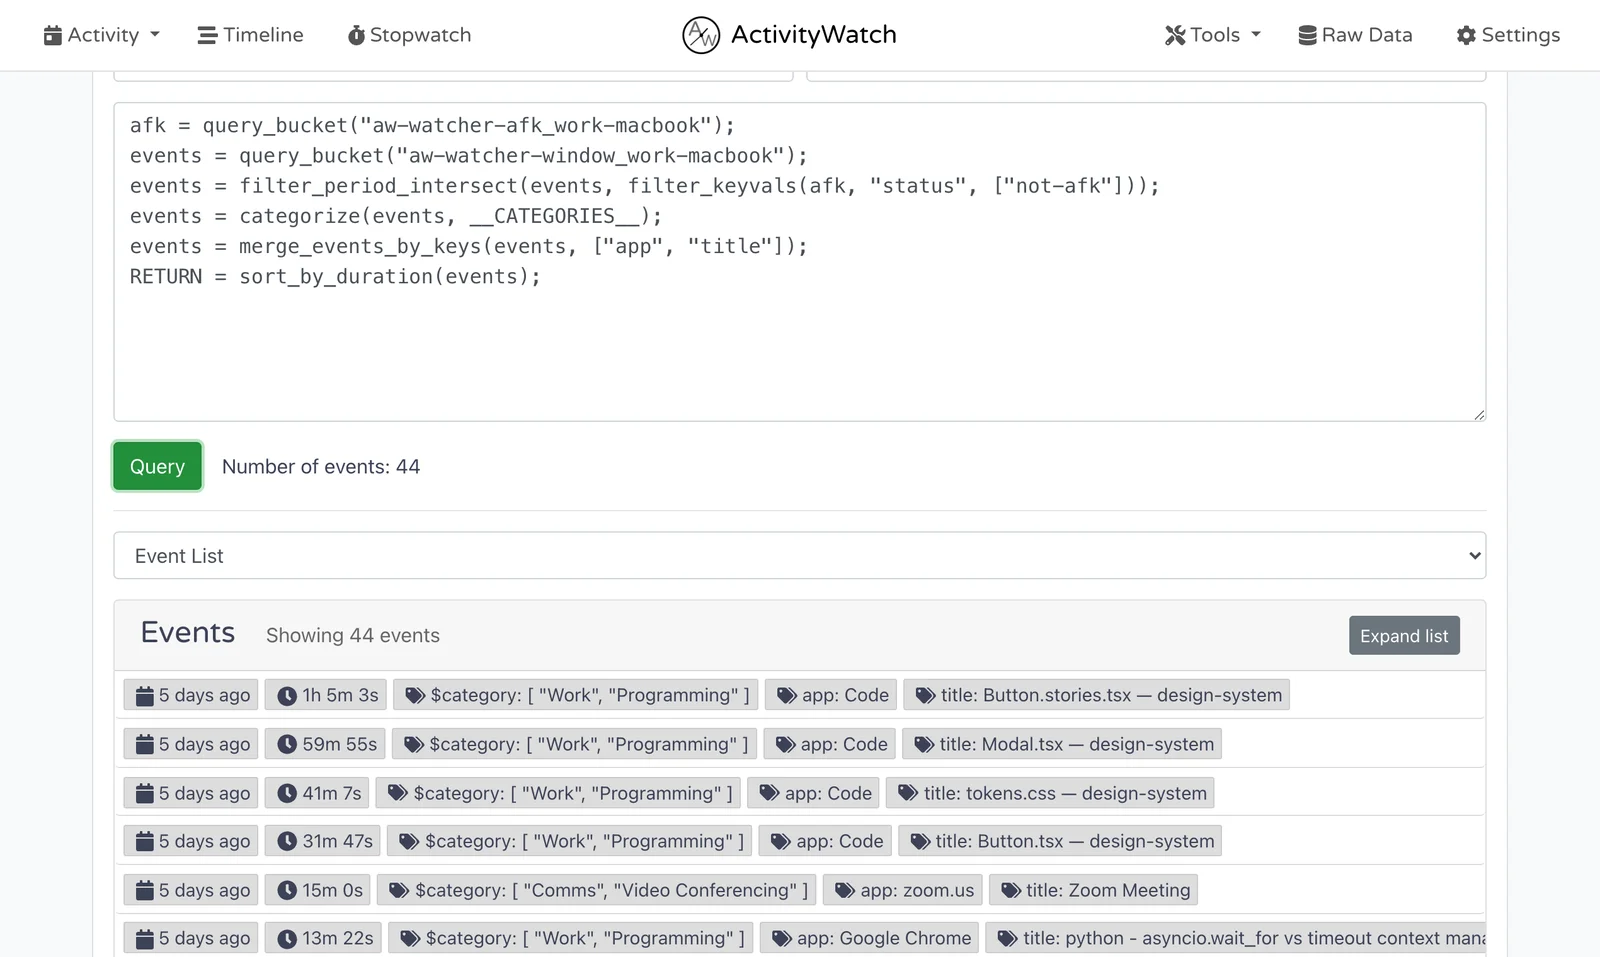
Task: Click the calendar icon in the Activity menu
Action: 53,36
